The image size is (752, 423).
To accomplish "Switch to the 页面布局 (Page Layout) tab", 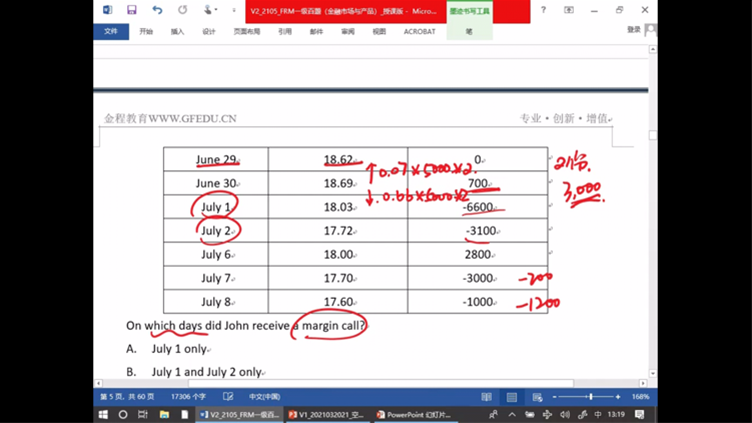I will coord(247,31).
